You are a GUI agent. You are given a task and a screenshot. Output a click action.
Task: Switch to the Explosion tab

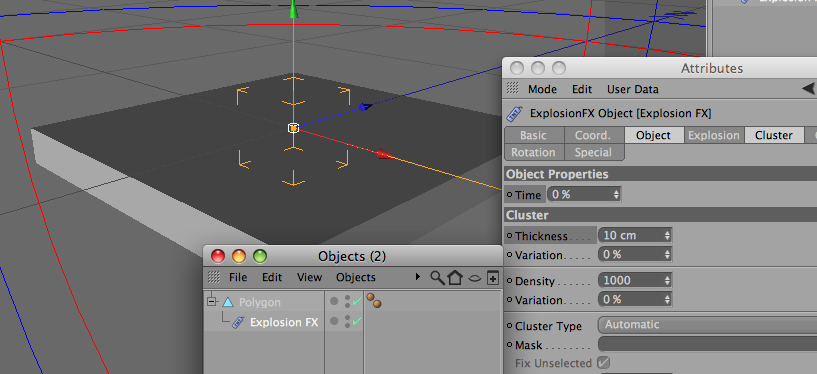point(714,135)
